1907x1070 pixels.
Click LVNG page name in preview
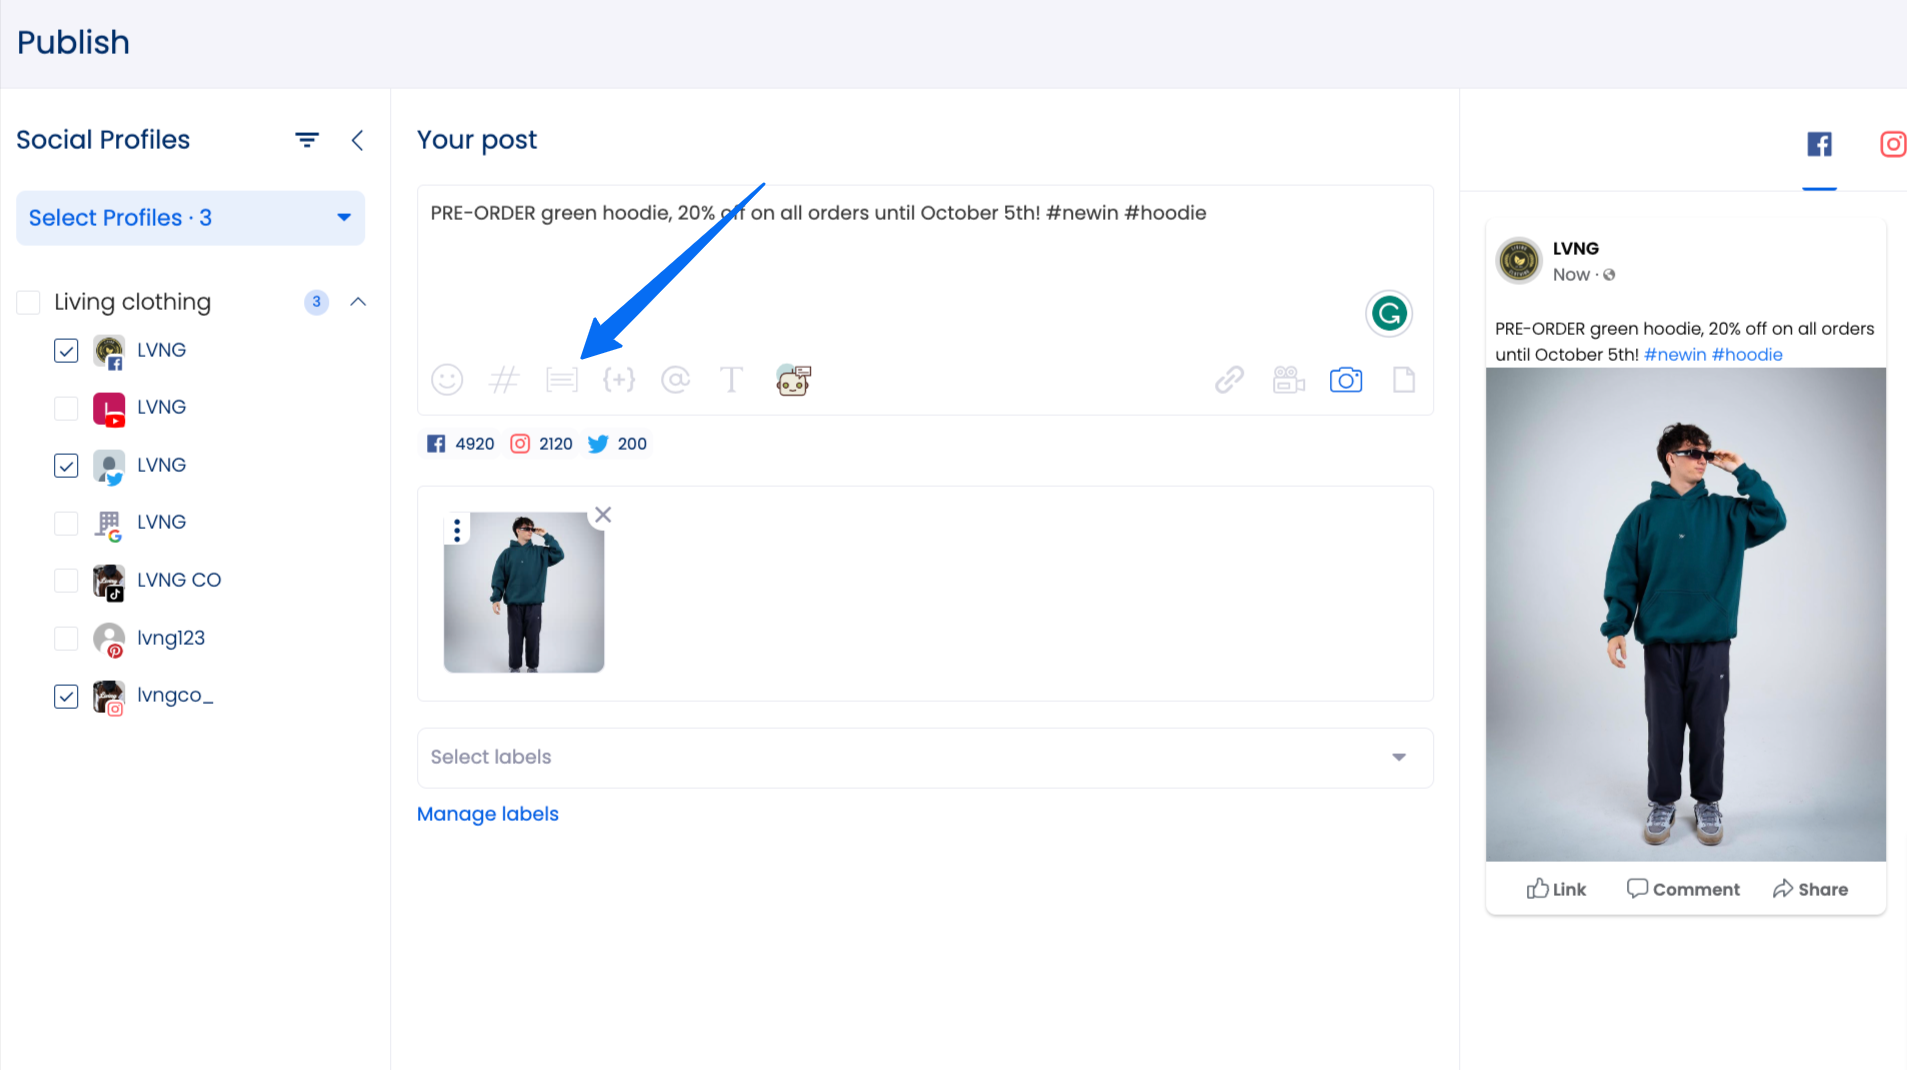click(x=1576, y=249)
